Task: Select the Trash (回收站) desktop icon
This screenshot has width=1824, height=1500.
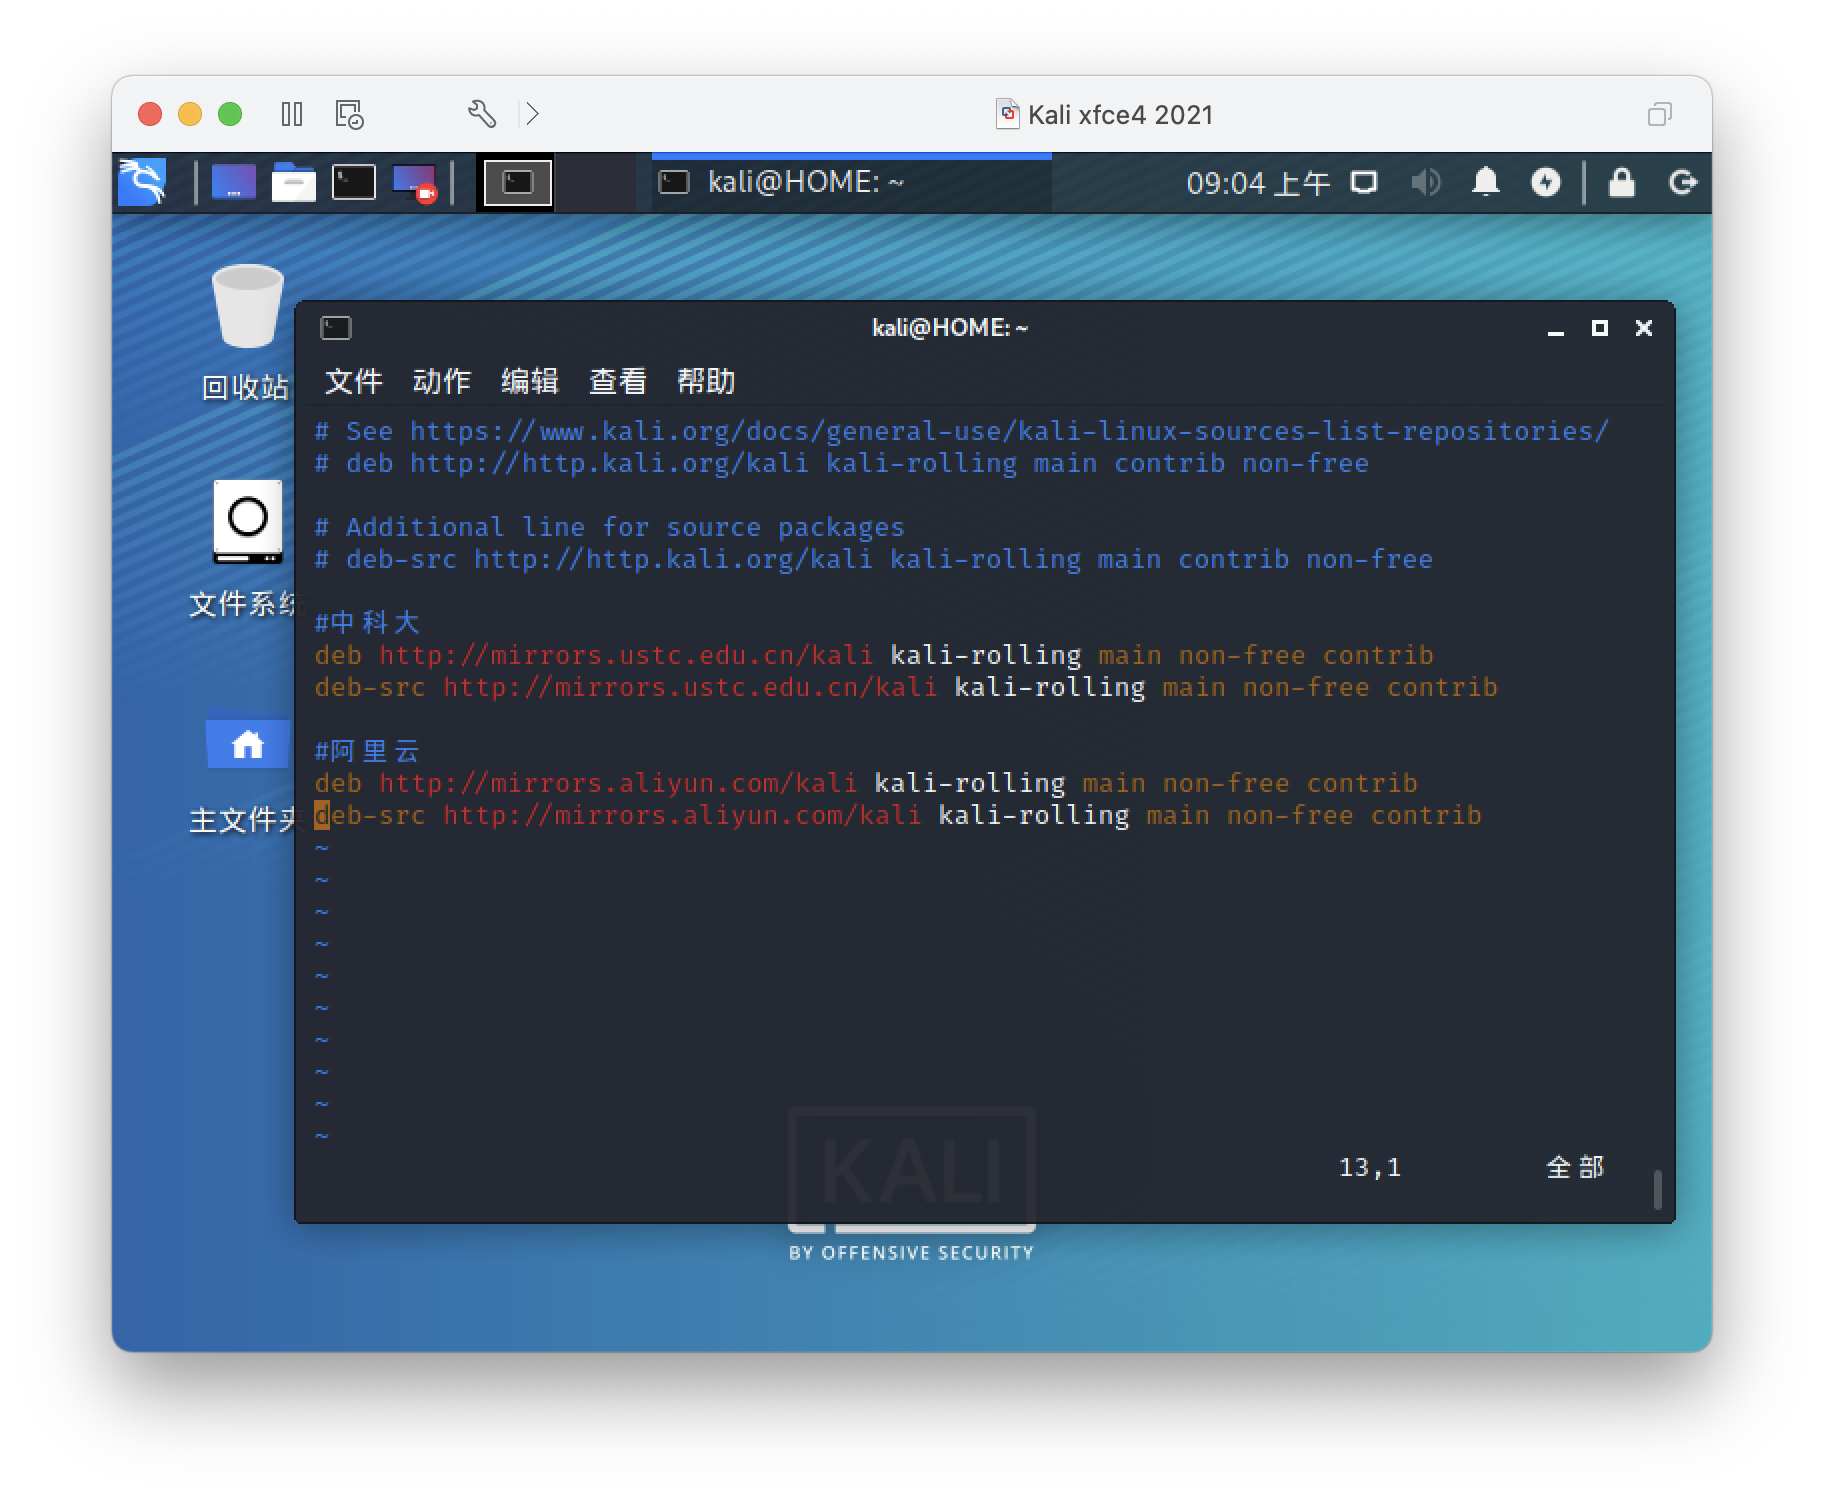Action: 246,332
